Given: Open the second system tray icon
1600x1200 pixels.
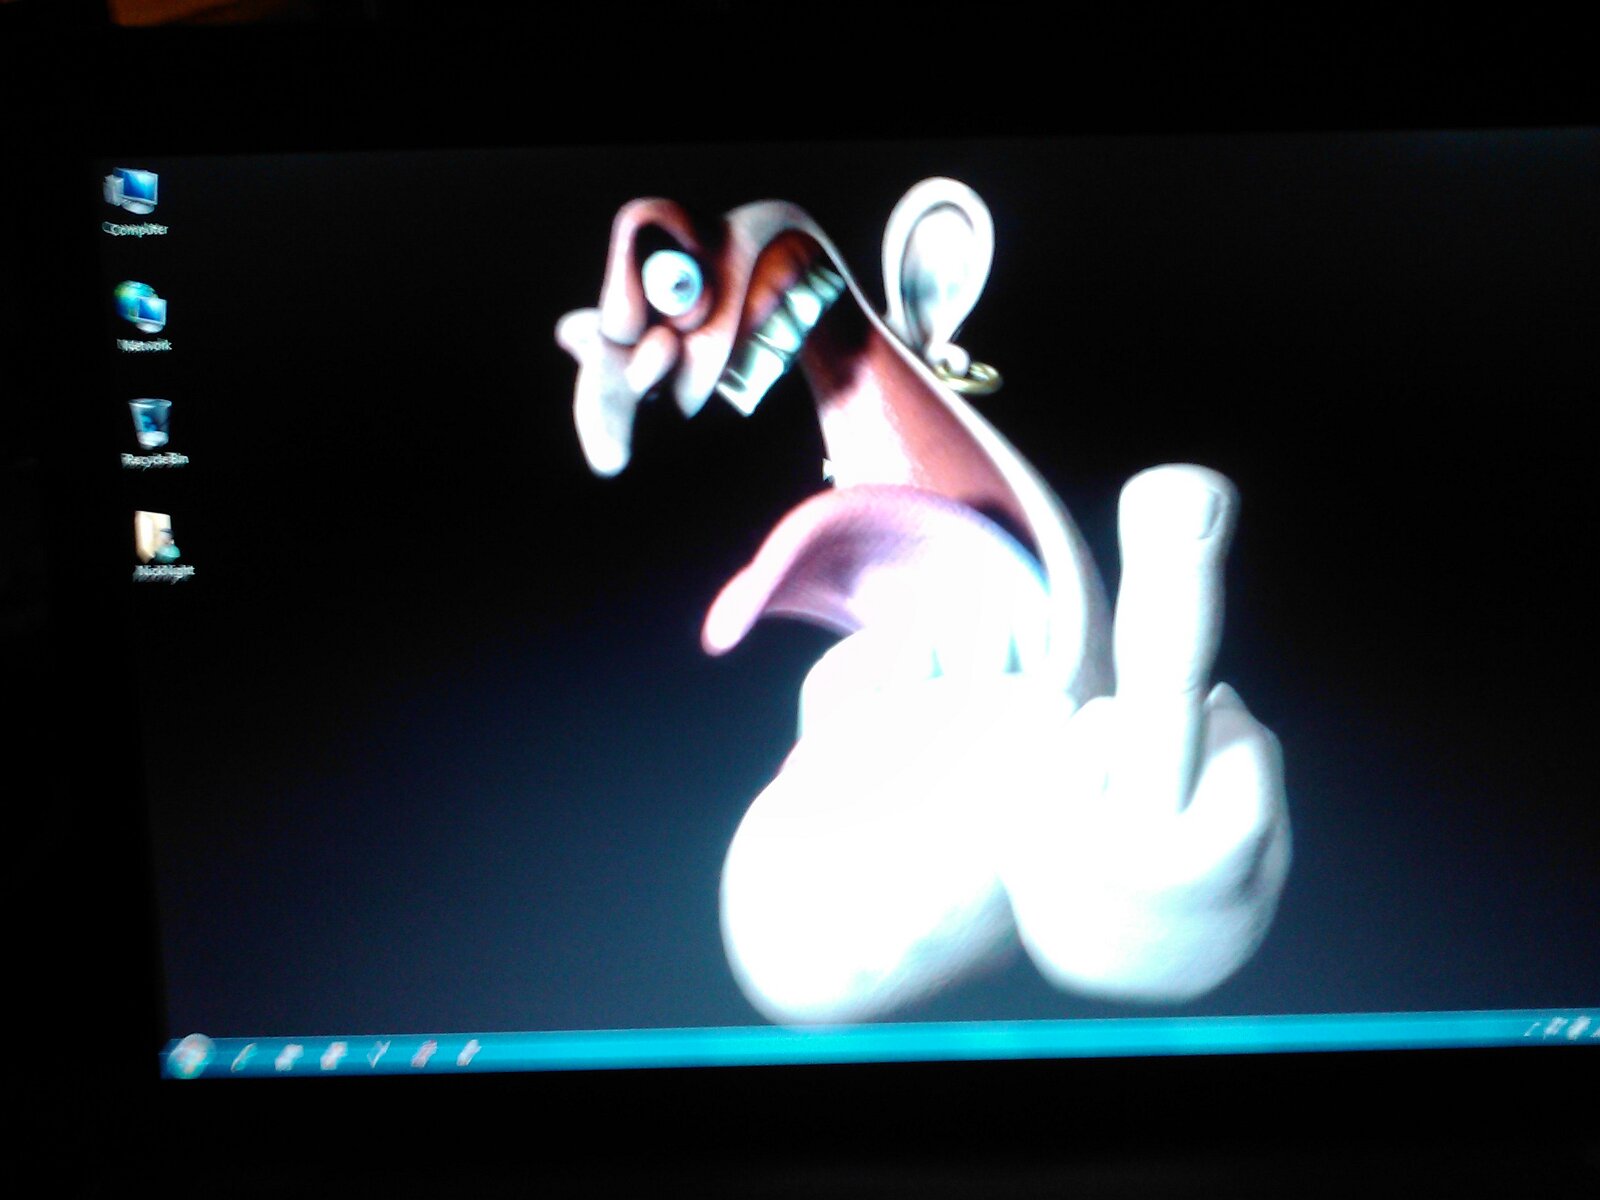Looking at the screenshot, I should click(1556, 1027).
